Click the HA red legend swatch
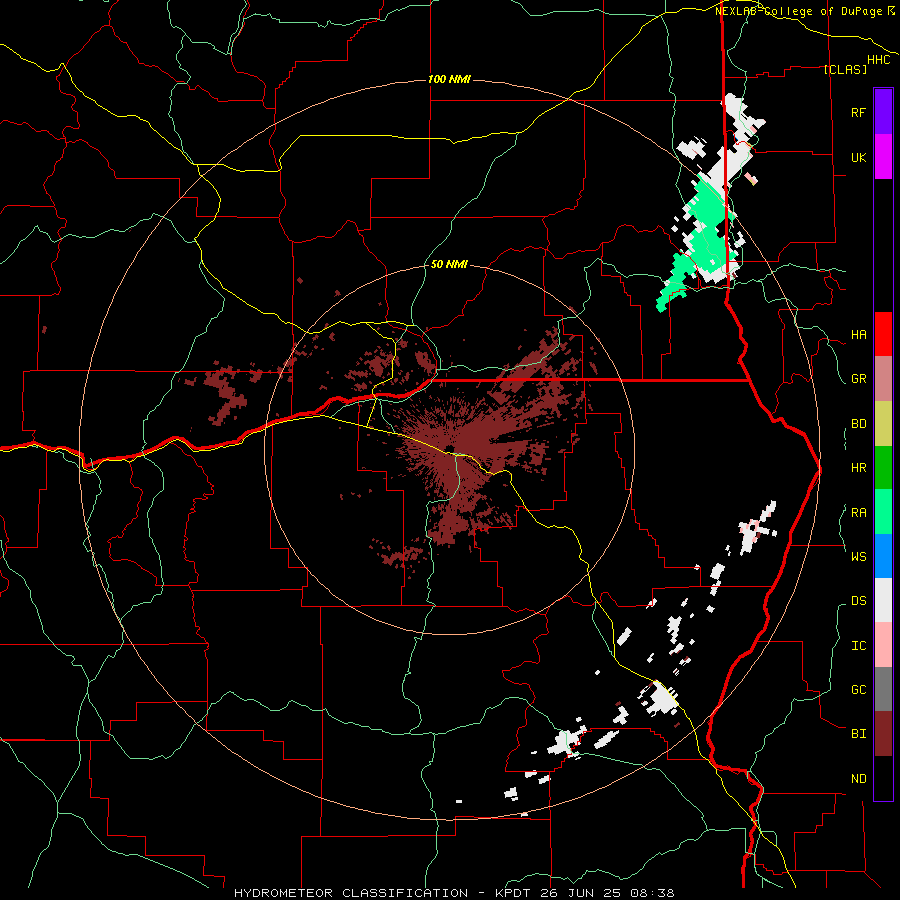This screenshot has height=900, width=900. coord(883,334)
